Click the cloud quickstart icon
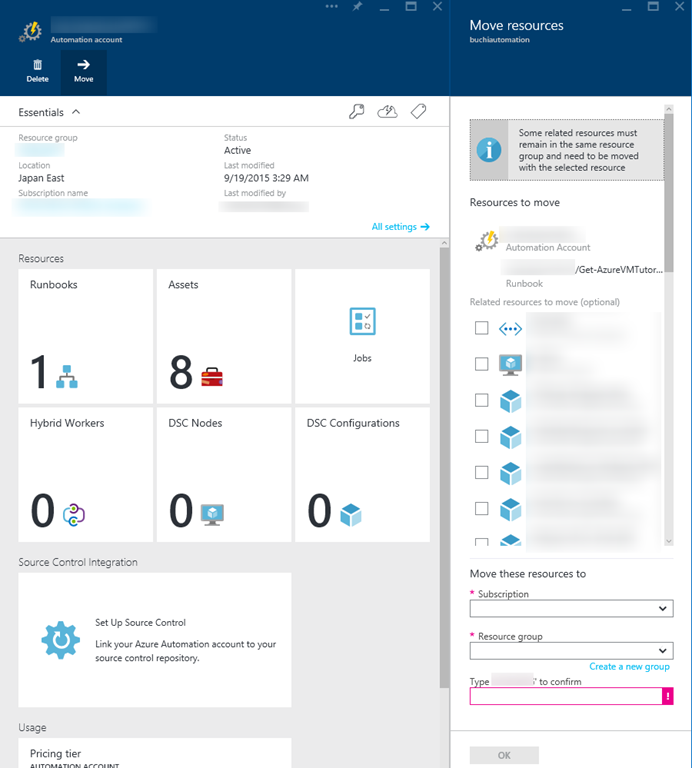This screenshot has height=768, width=692. pyautogui.click(x=387, y=112)
